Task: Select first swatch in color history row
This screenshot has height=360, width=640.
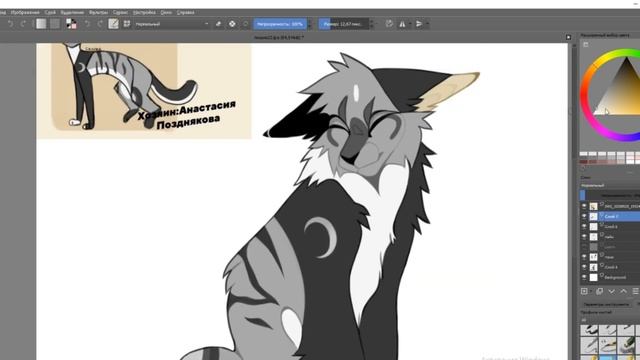Action: [x=584, y=155]
